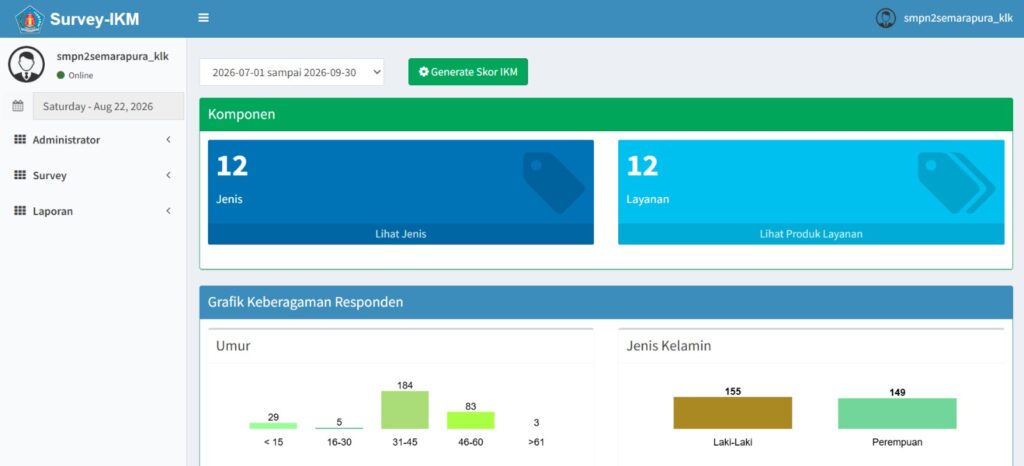Click the hamburger menu icon in header

point(204,18)
